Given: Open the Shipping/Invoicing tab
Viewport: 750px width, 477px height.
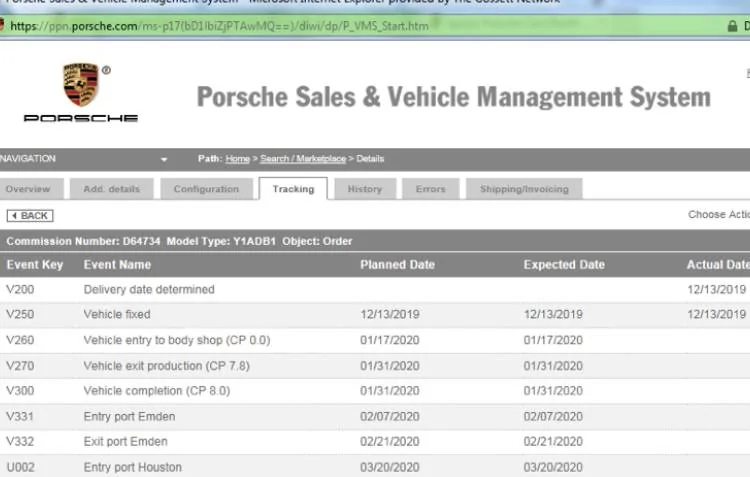Looking at the screenshot, I should point(524,189).
